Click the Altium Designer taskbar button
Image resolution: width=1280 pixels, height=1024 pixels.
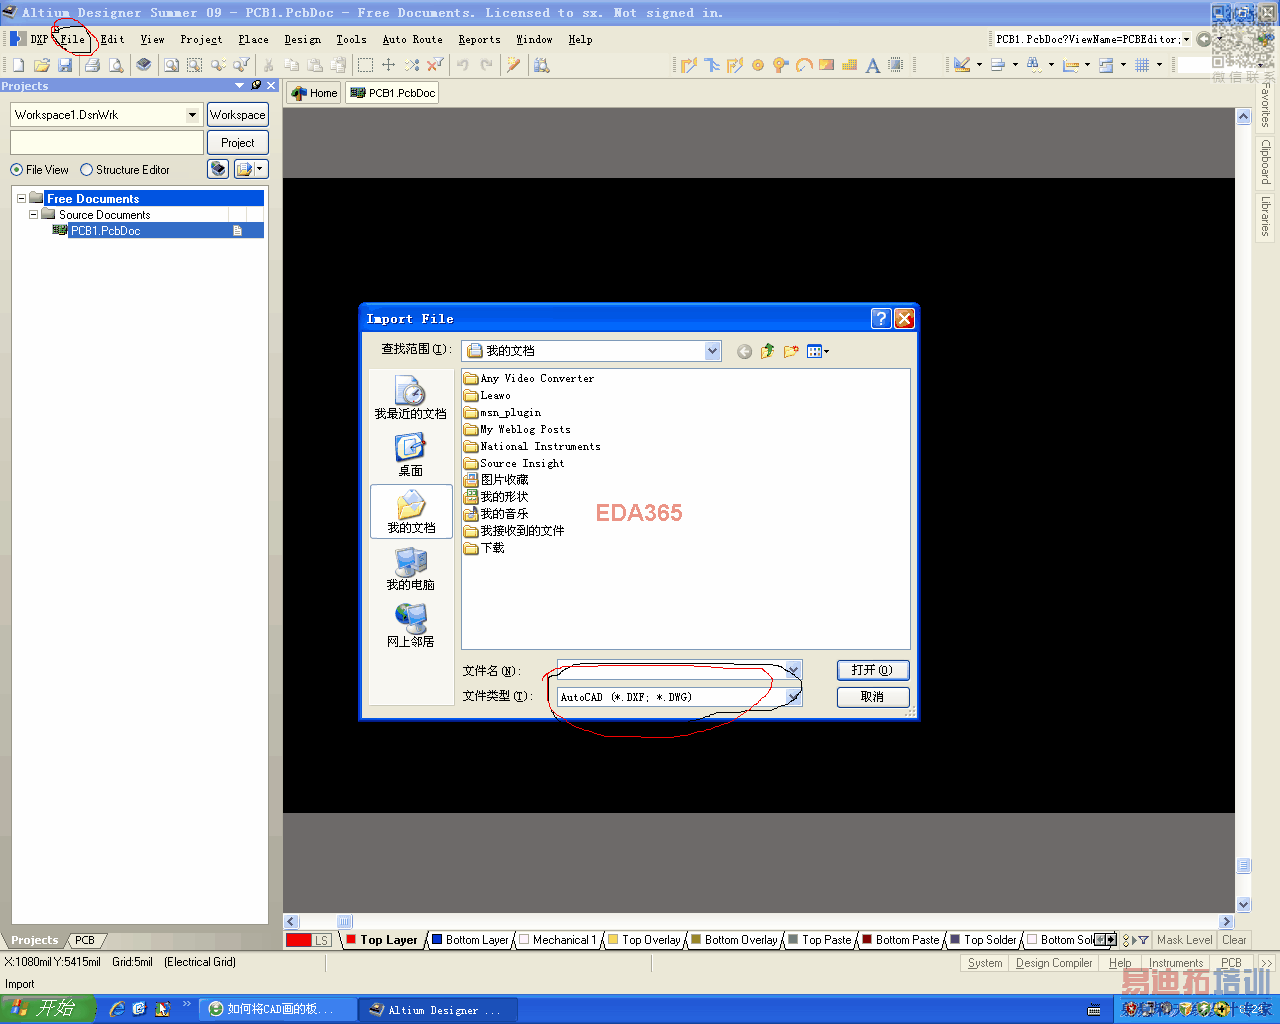coord(438,1010)
